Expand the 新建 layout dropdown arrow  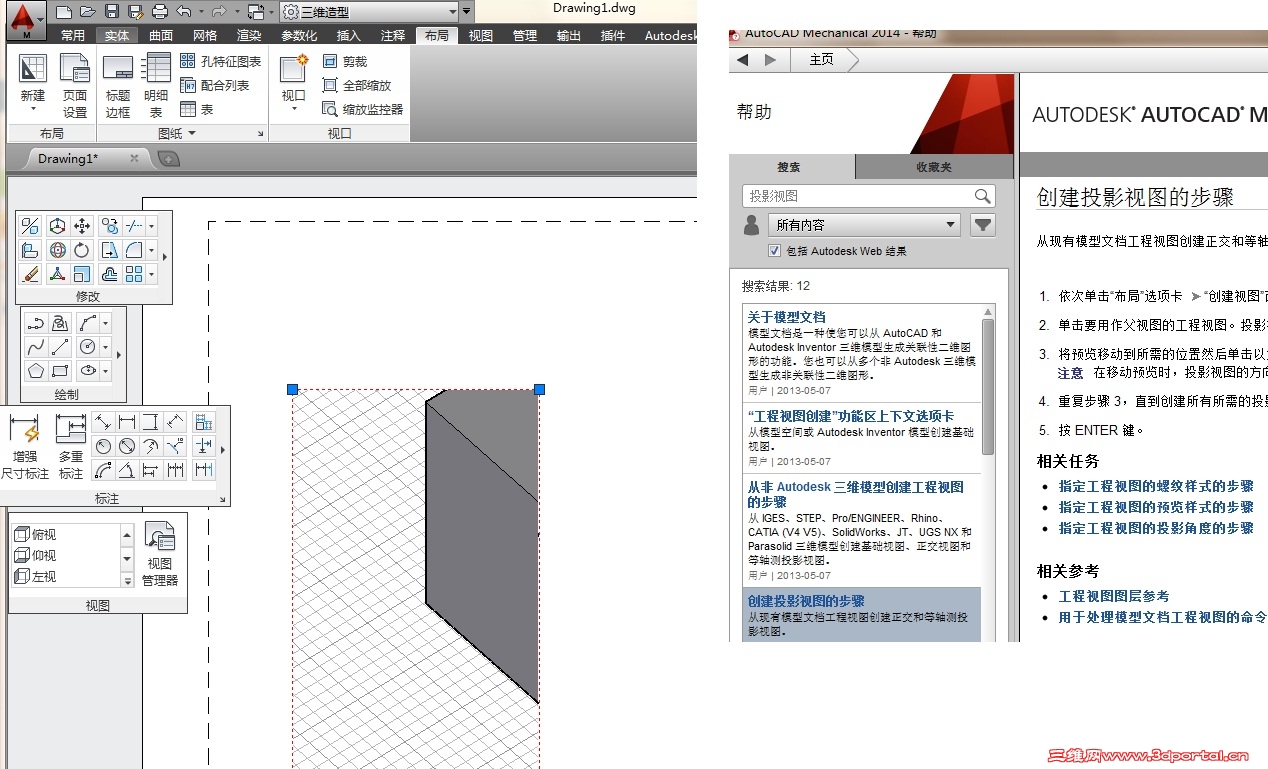33,110
